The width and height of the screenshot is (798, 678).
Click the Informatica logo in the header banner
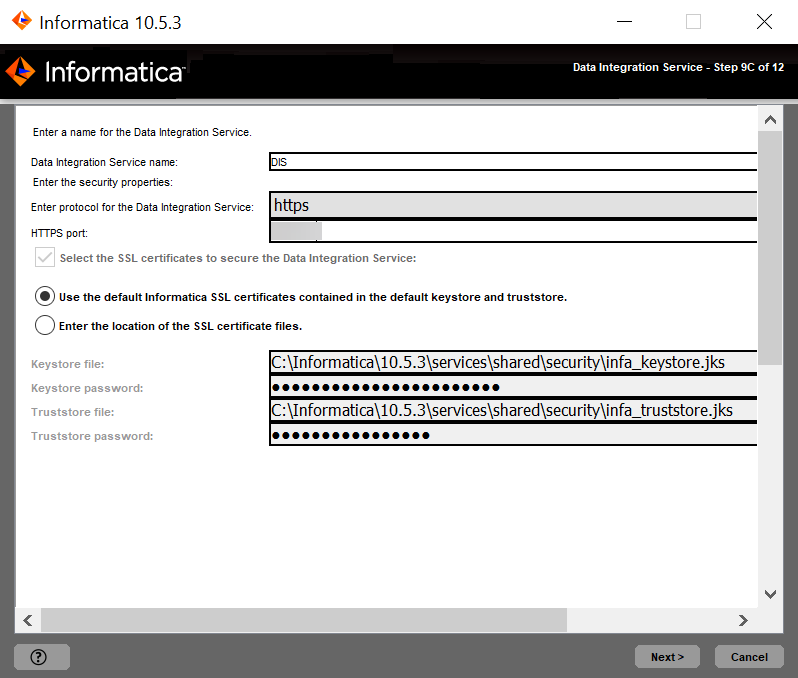(95, 71)
